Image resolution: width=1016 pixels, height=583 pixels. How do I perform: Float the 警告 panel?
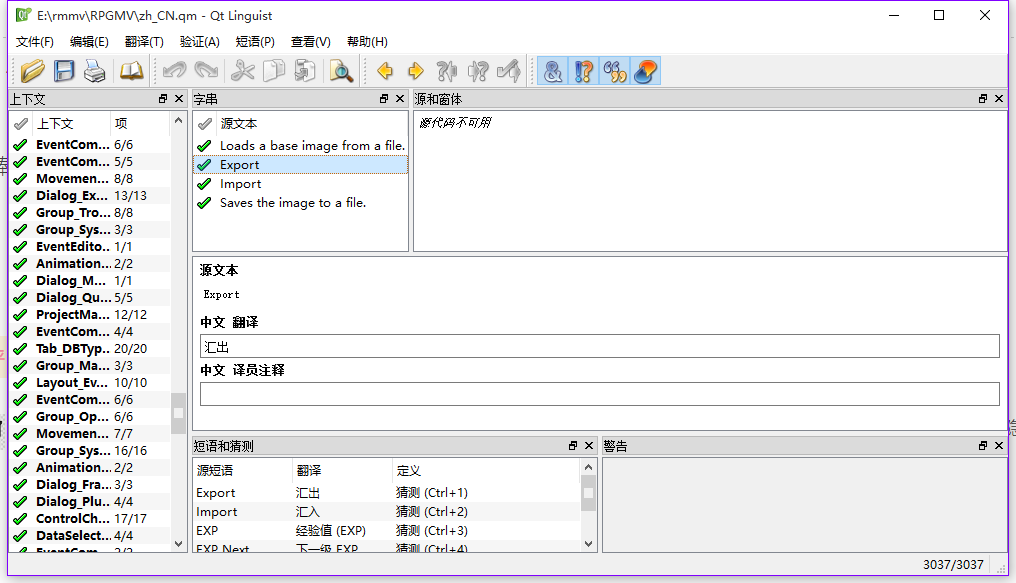(983, 446)
